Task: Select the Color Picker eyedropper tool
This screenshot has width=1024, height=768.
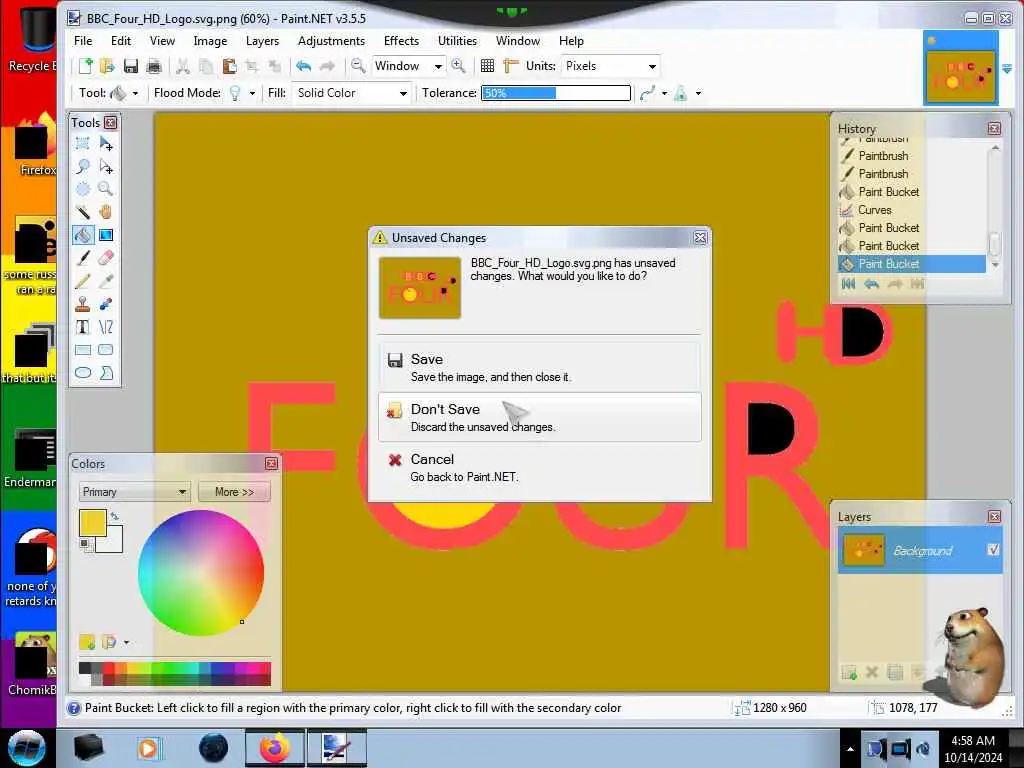Action: [x=106, y=281]
